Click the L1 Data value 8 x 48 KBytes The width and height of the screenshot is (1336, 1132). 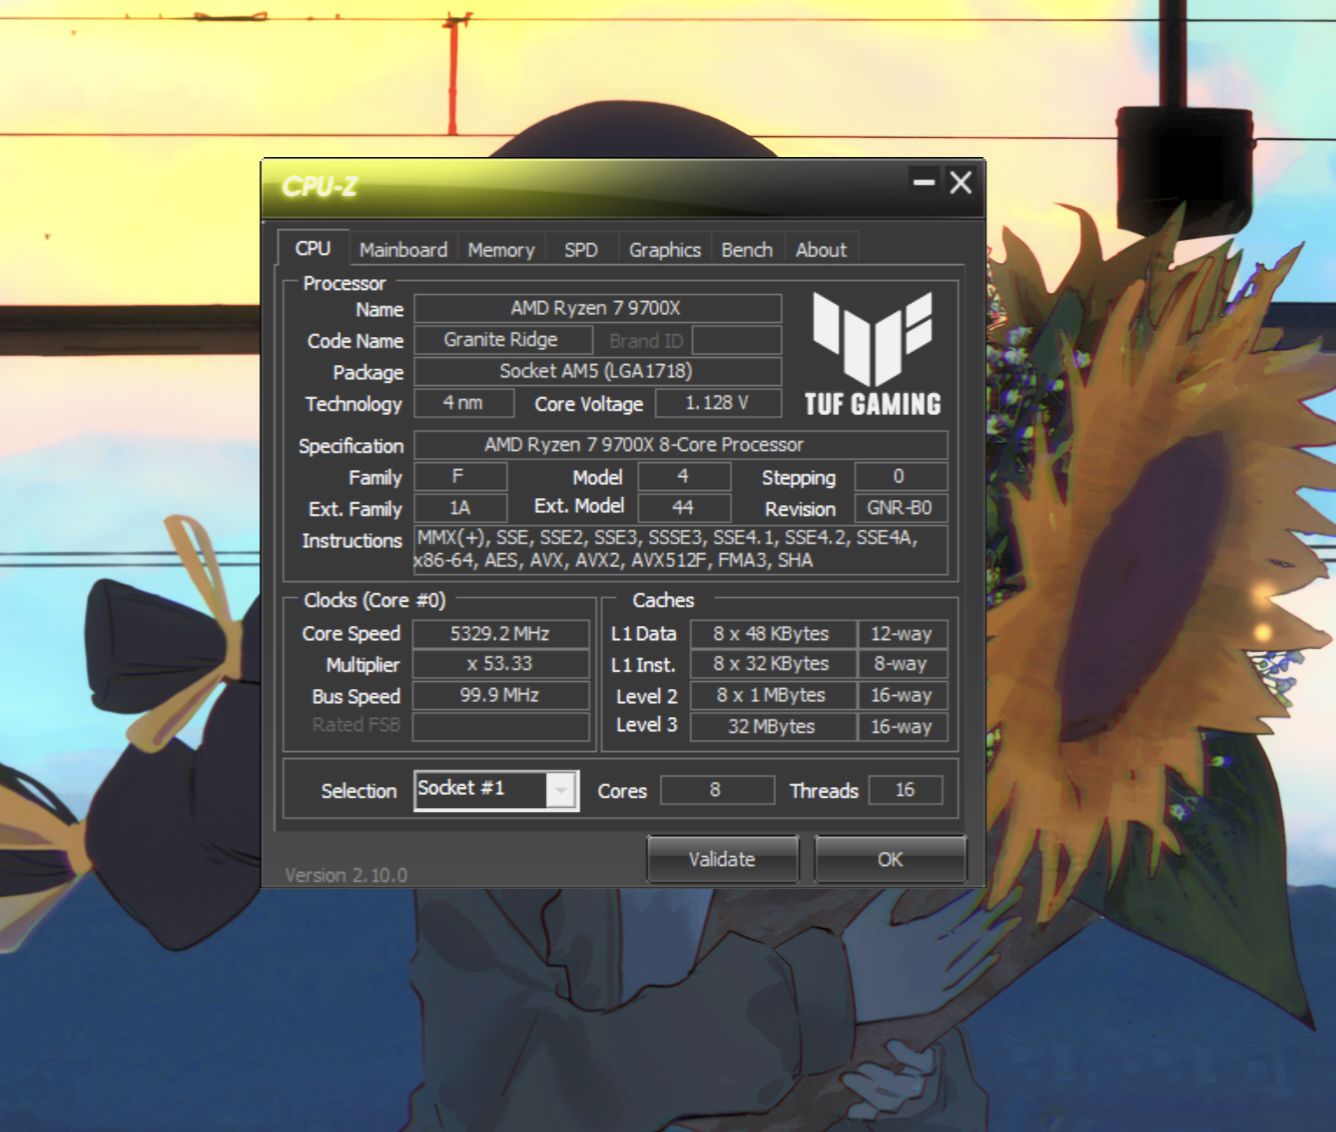point(772,634)
